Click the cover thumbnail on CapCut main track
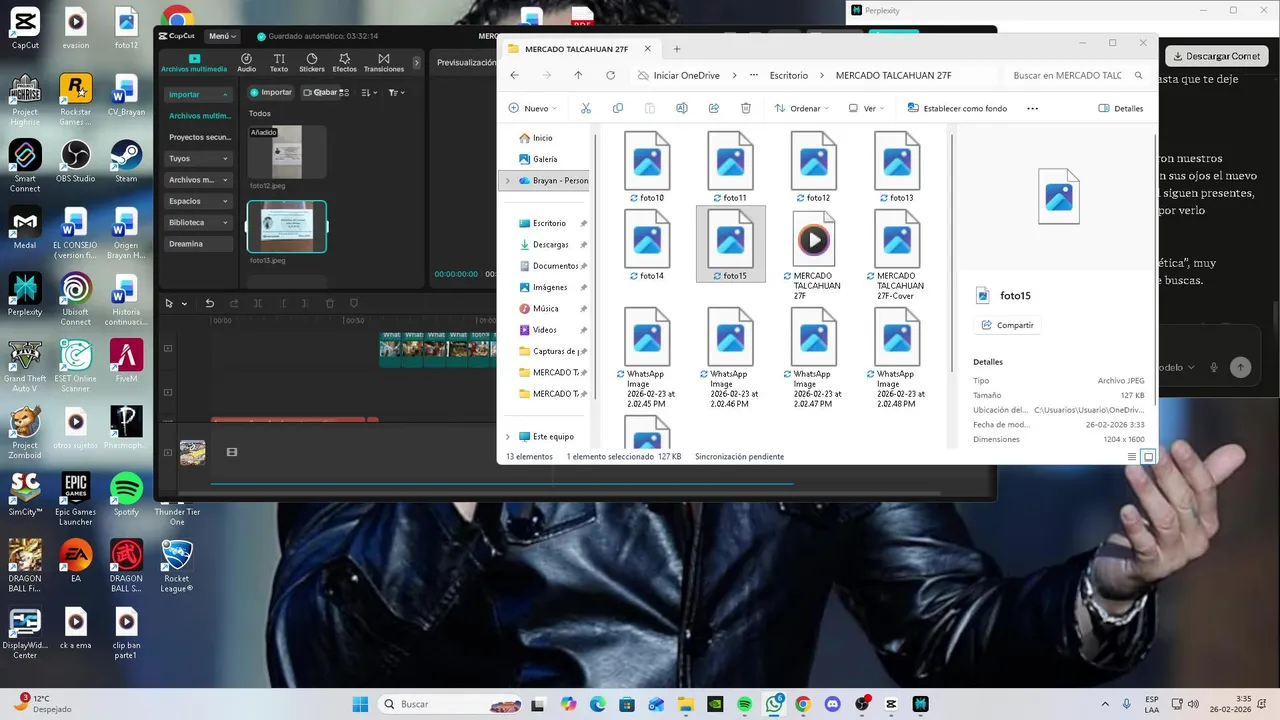This screenshot has height=720, width=1280. (x=192, y=452)
